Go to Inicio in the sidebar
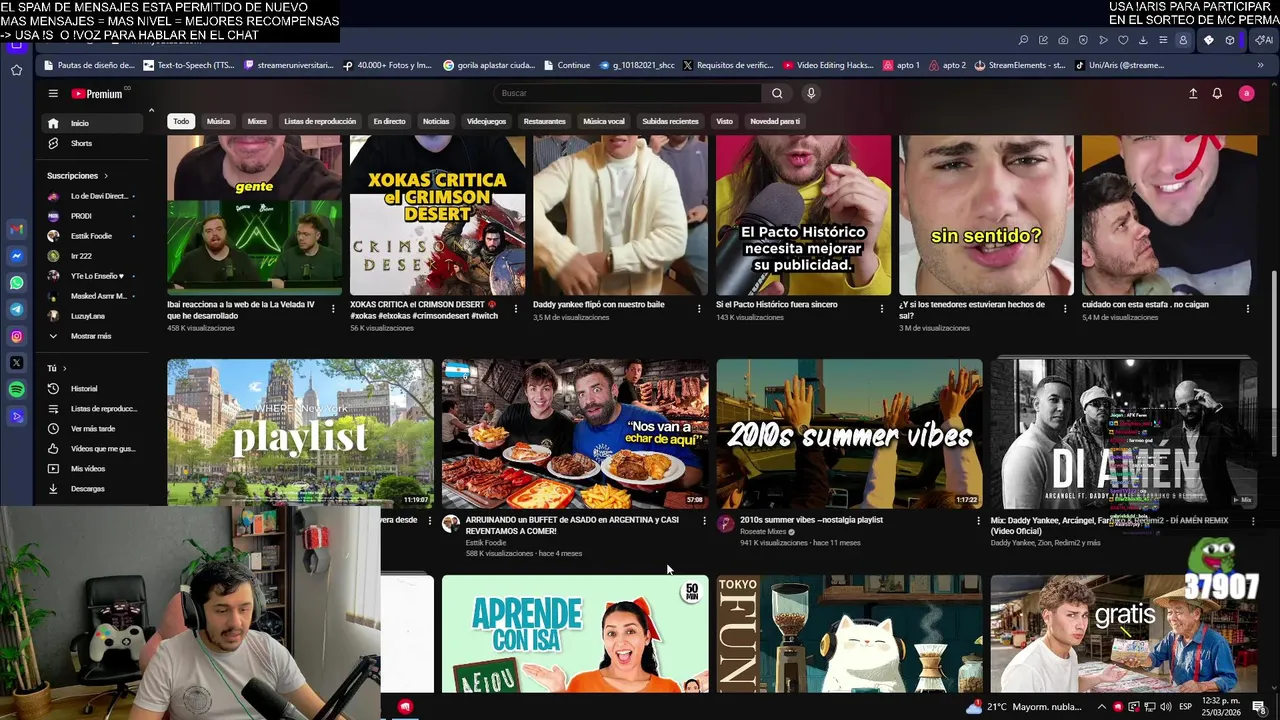 tap(94, 123)
